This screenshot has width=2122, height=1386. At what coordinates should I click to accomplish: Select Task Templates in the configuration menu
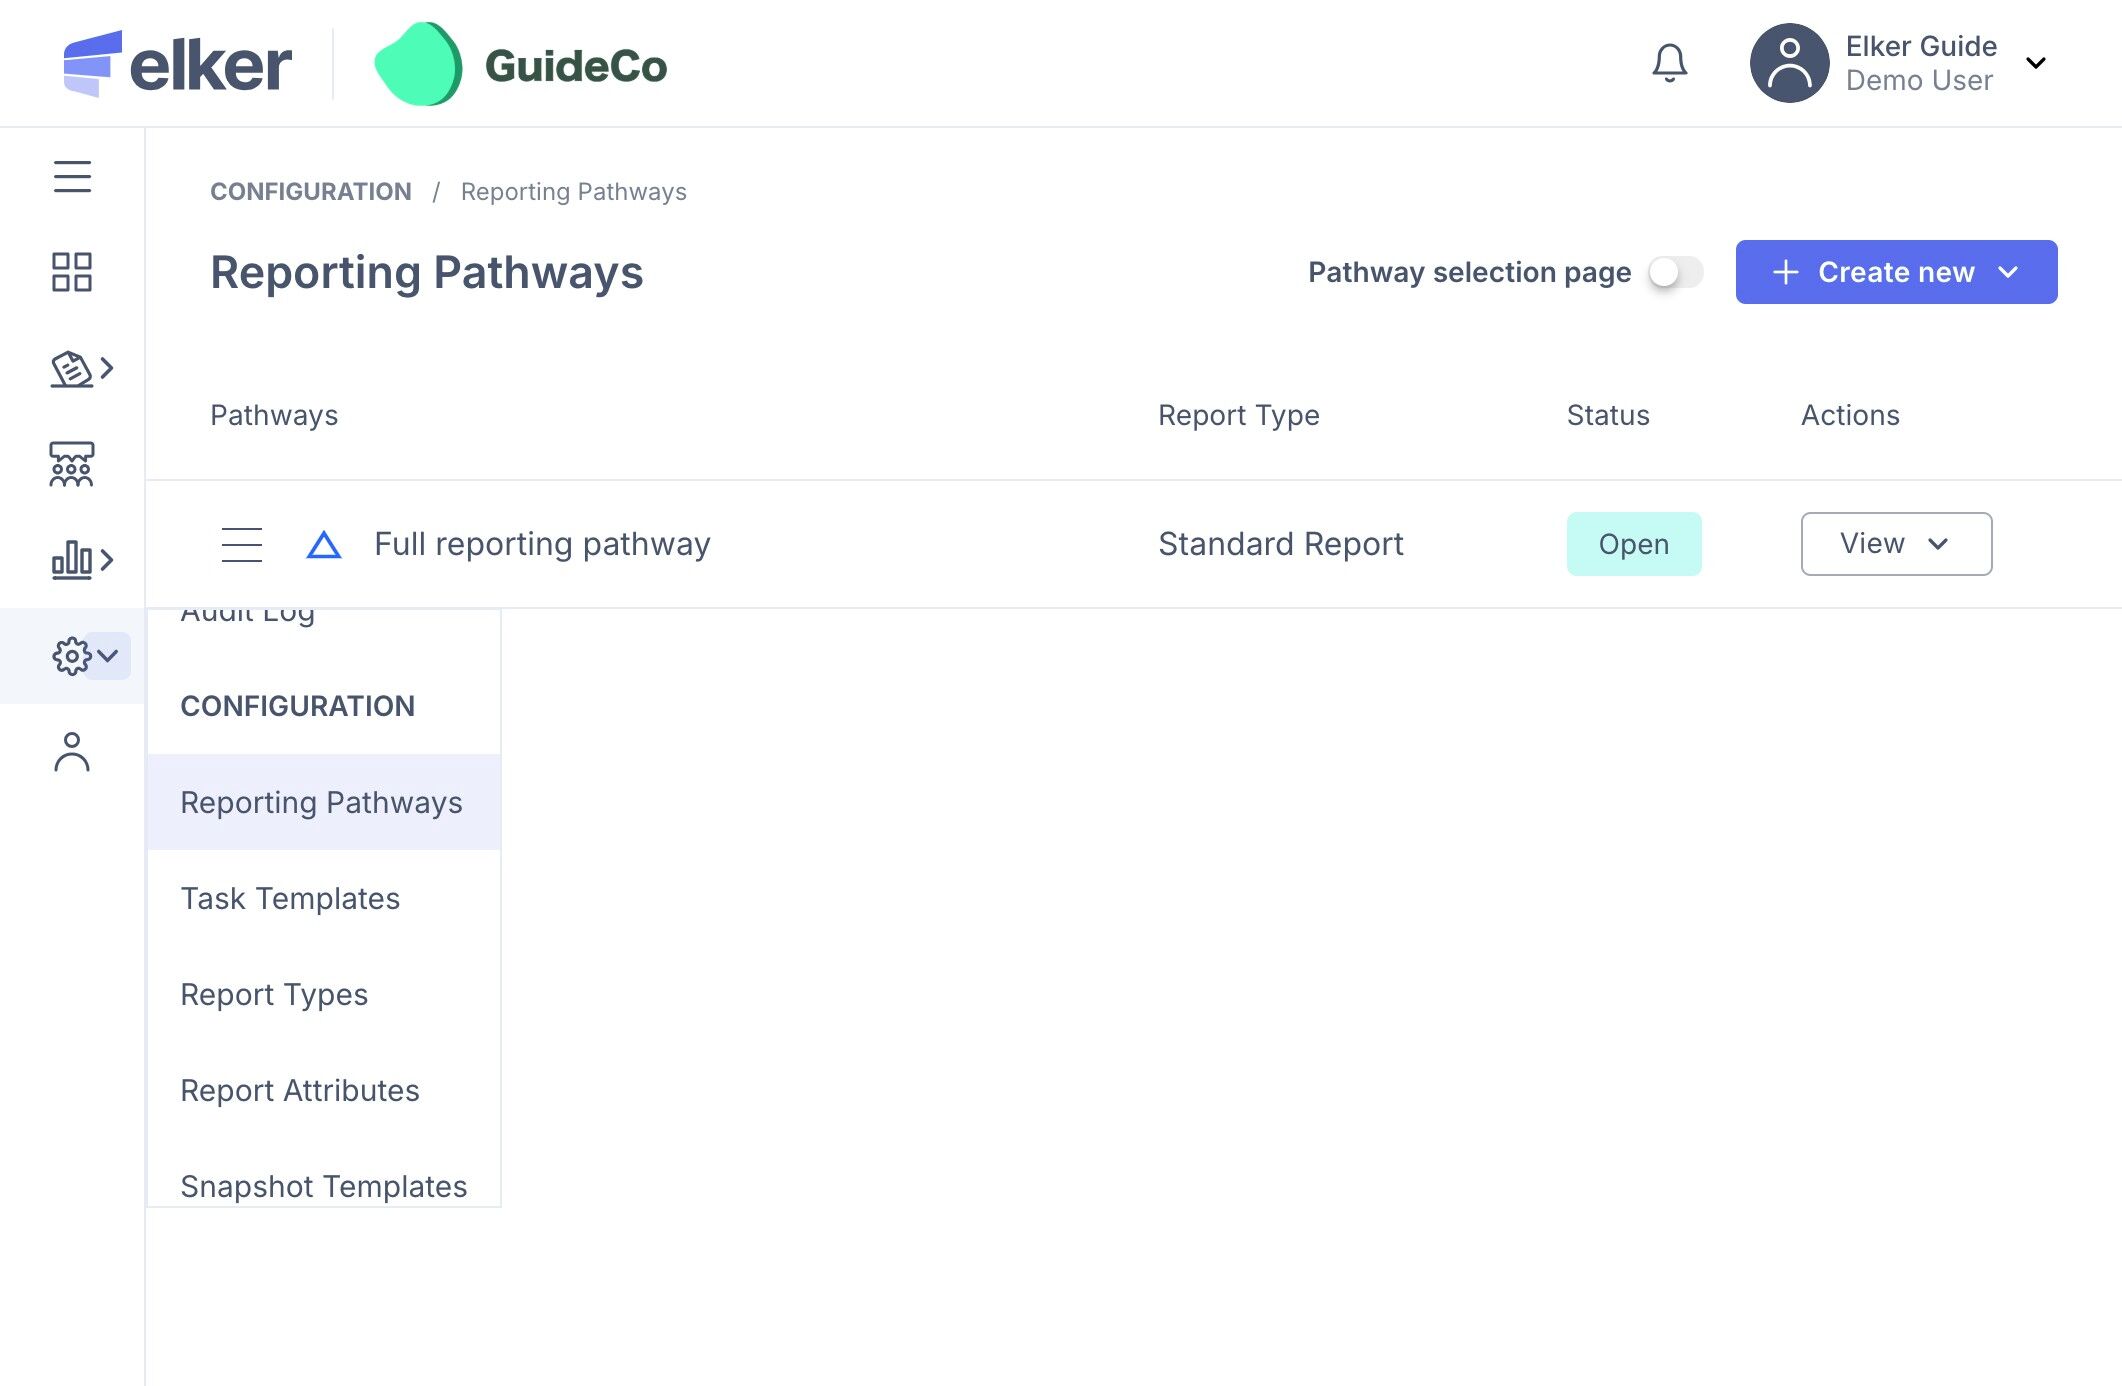pyautogui.click(x=290, y=898)
